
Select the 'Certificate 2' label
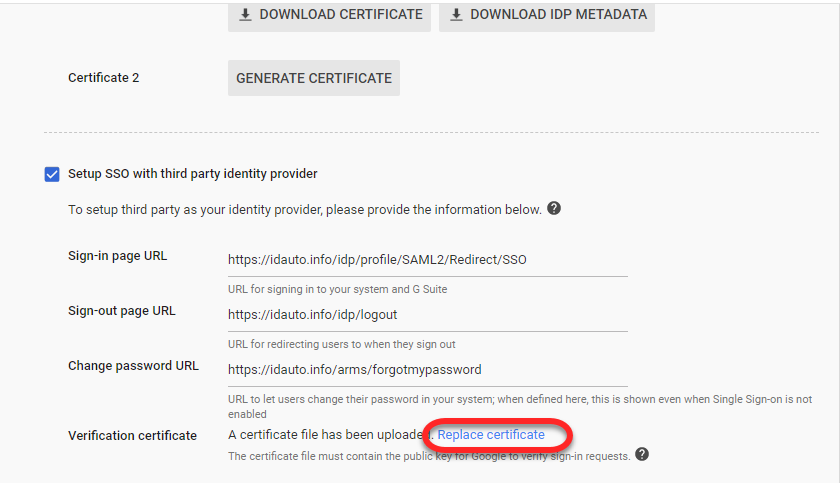(103, 78)
